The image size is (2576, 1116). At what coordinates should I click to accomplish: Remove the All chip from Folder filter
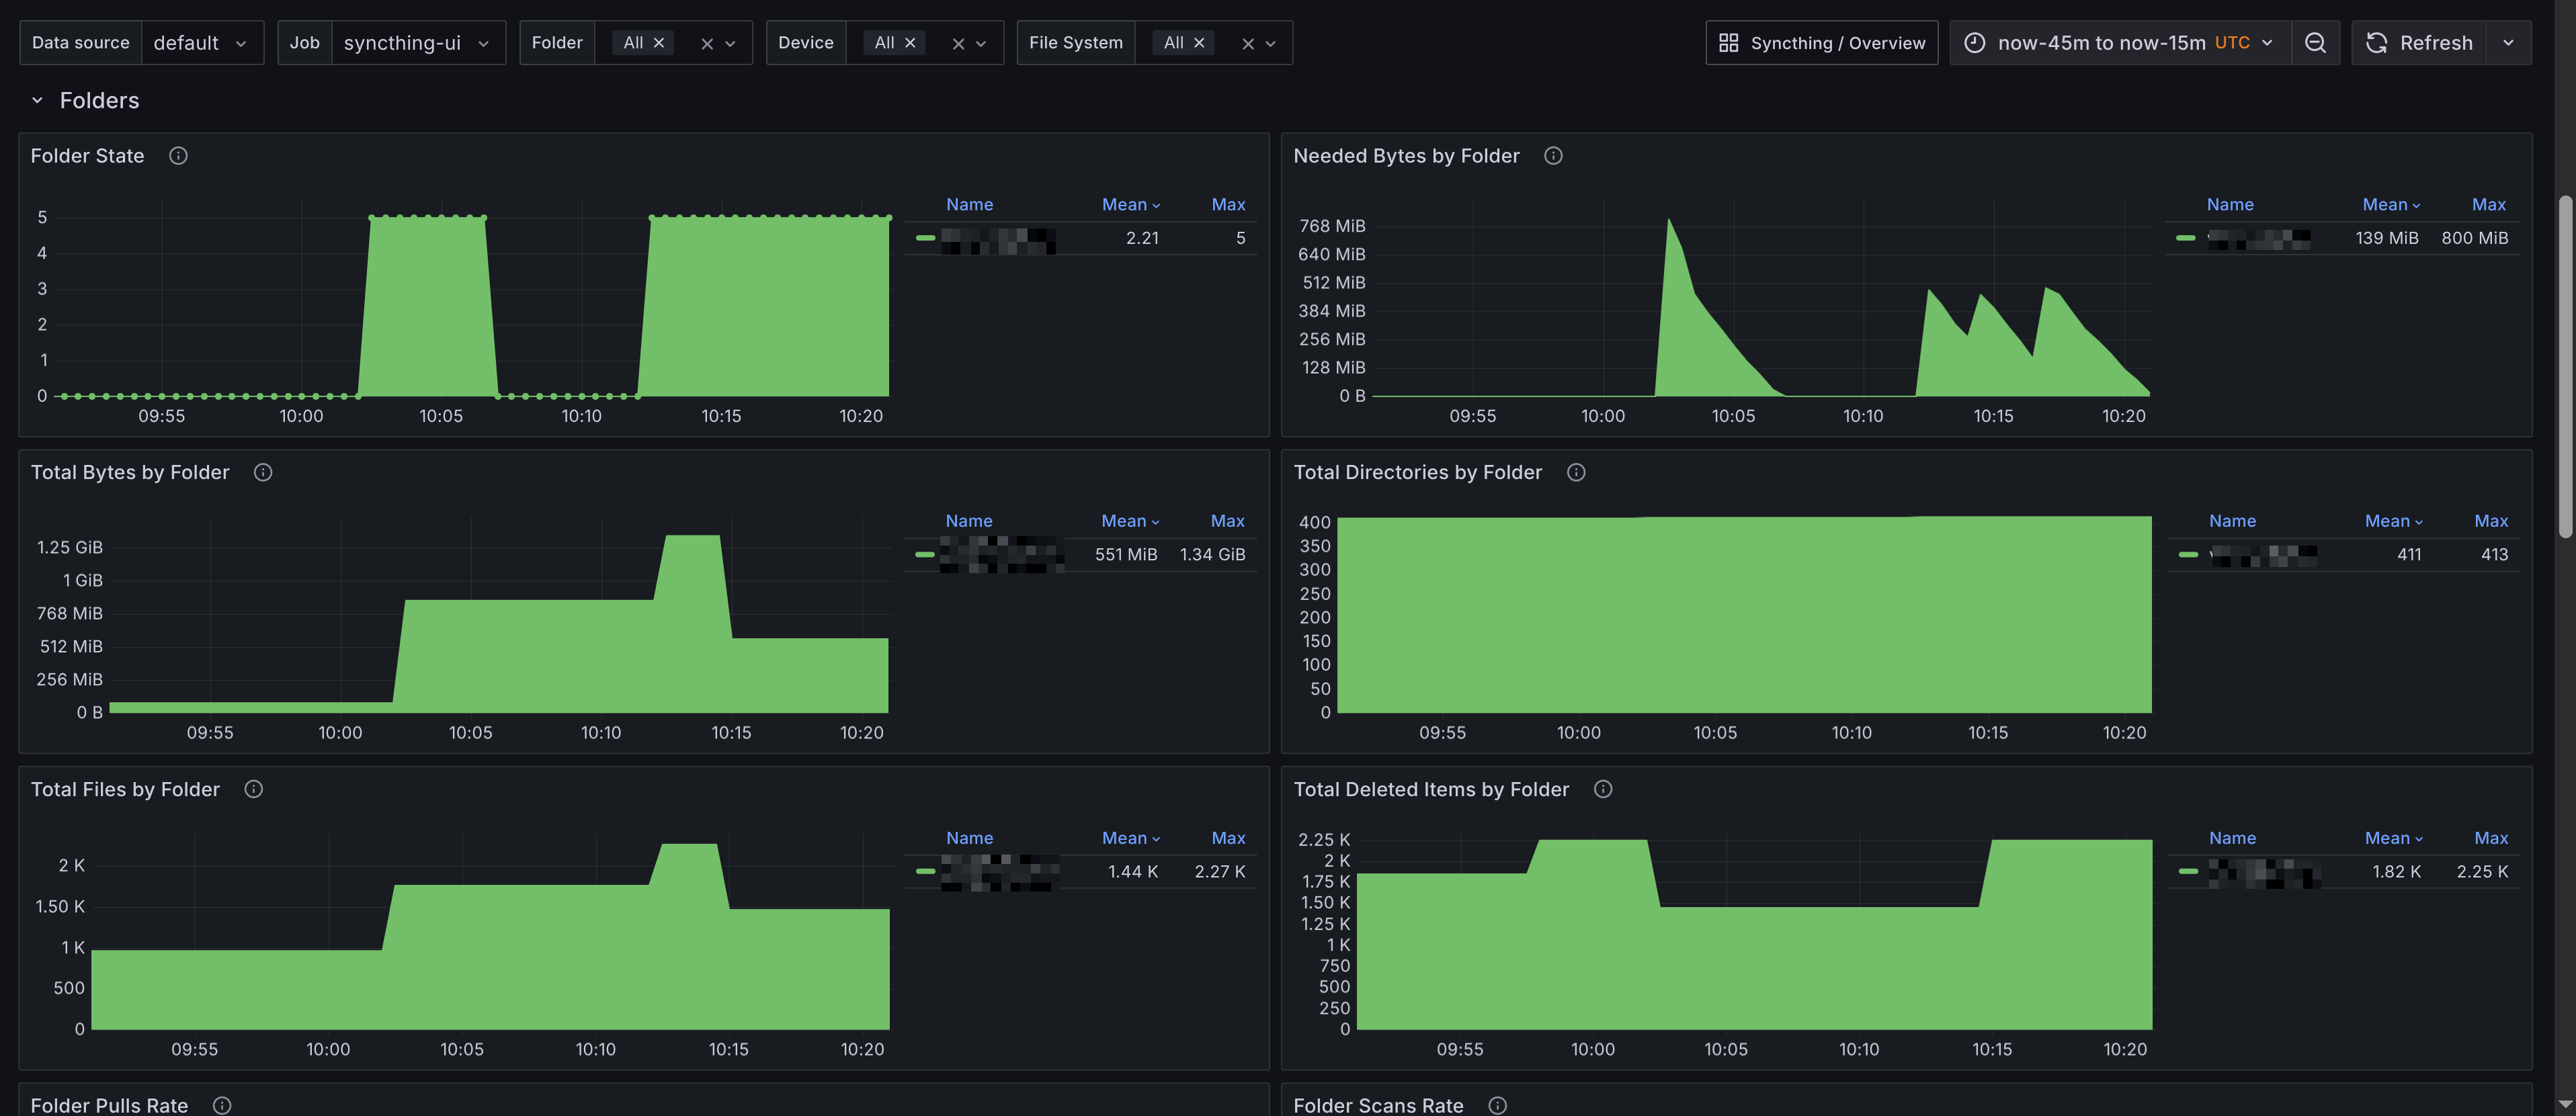click(659, 43)
